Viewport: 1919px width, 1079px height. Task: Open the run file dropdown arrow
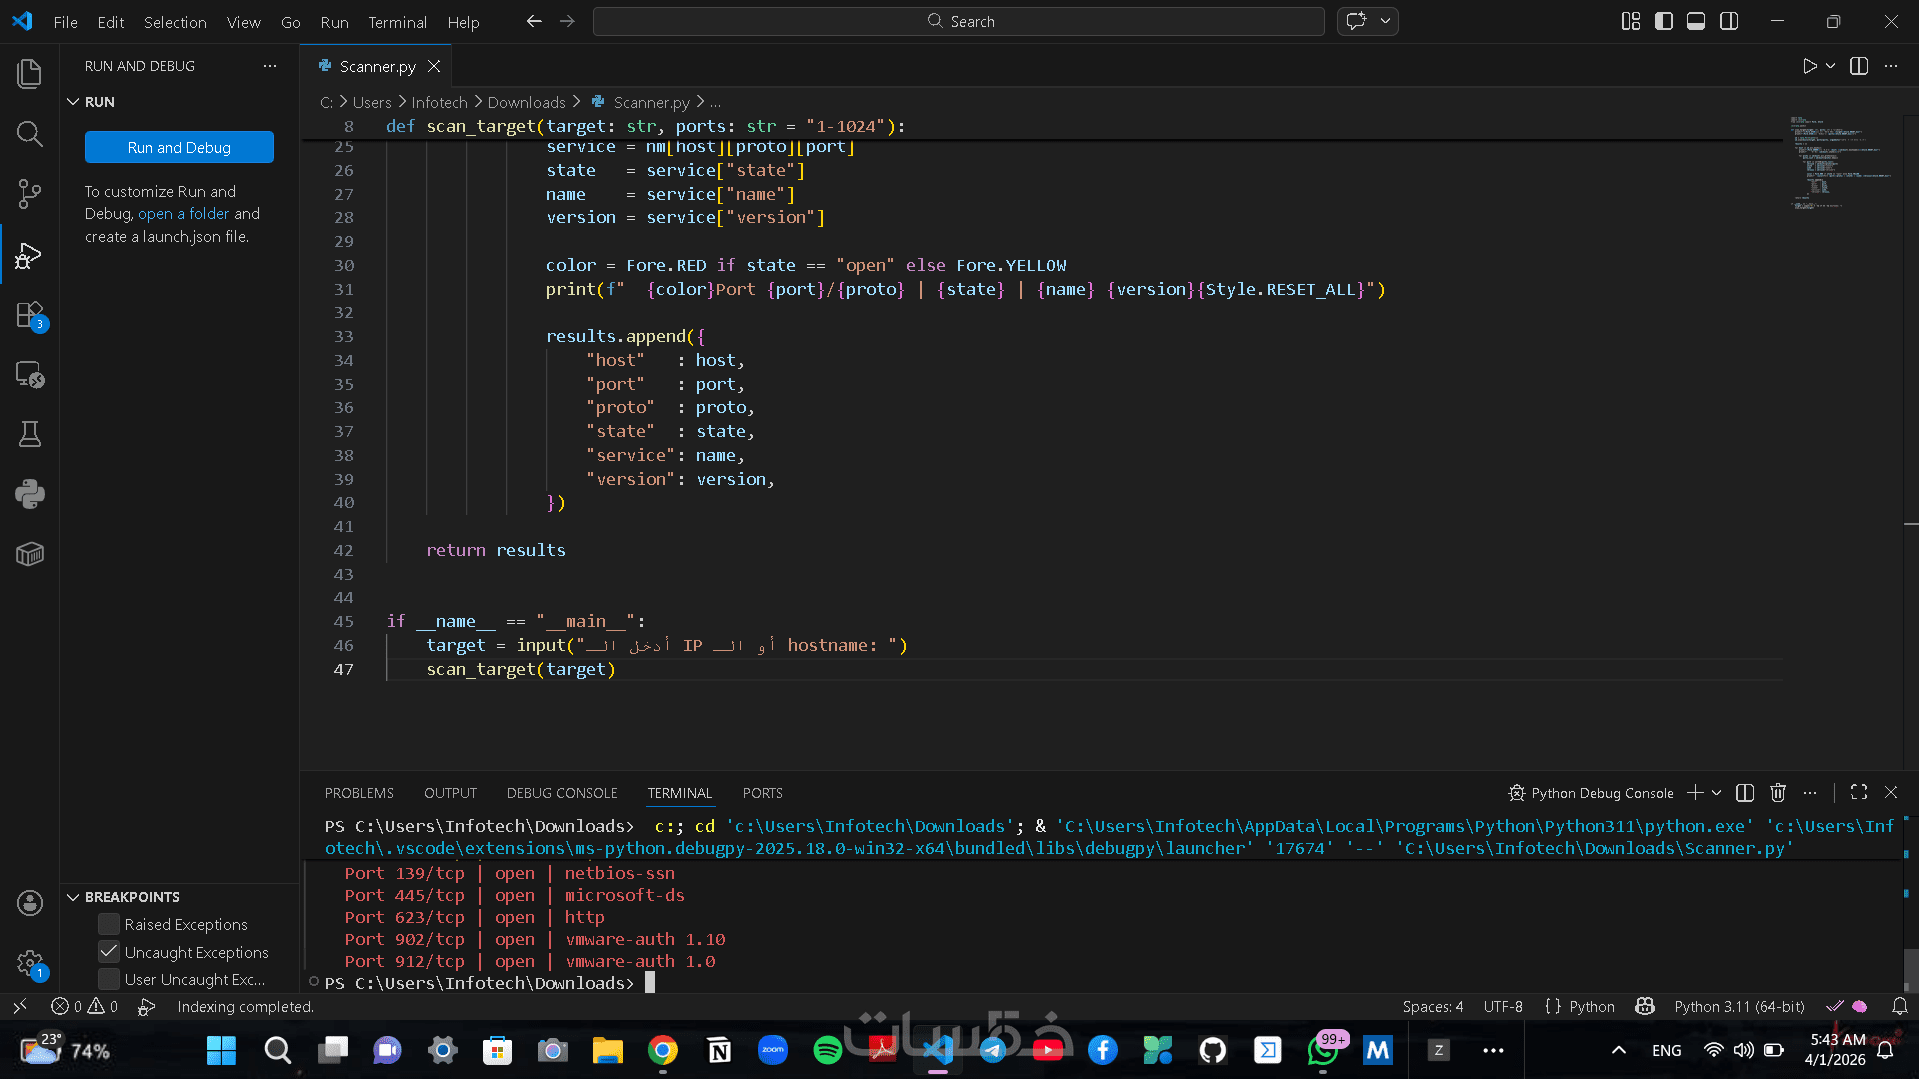coord(1830,66)
